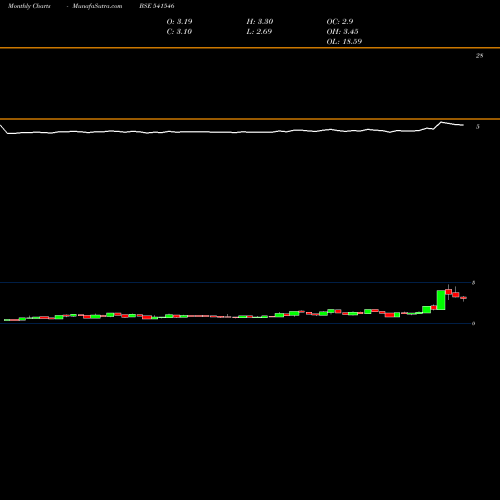Click the 'Monthly Charts' title text

click(29, 6)
